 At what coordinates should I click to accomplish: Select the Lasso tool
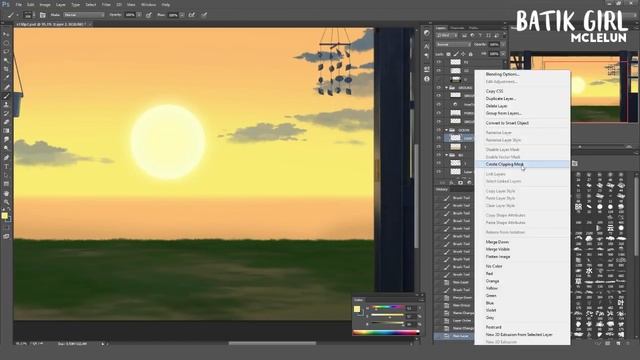6,52
